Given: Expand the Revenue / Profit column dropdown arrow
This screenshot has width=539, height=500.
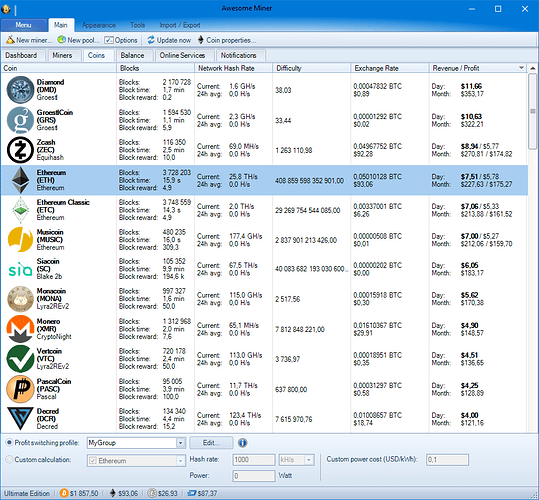Looking at the screenshot, I should point(521,68).
